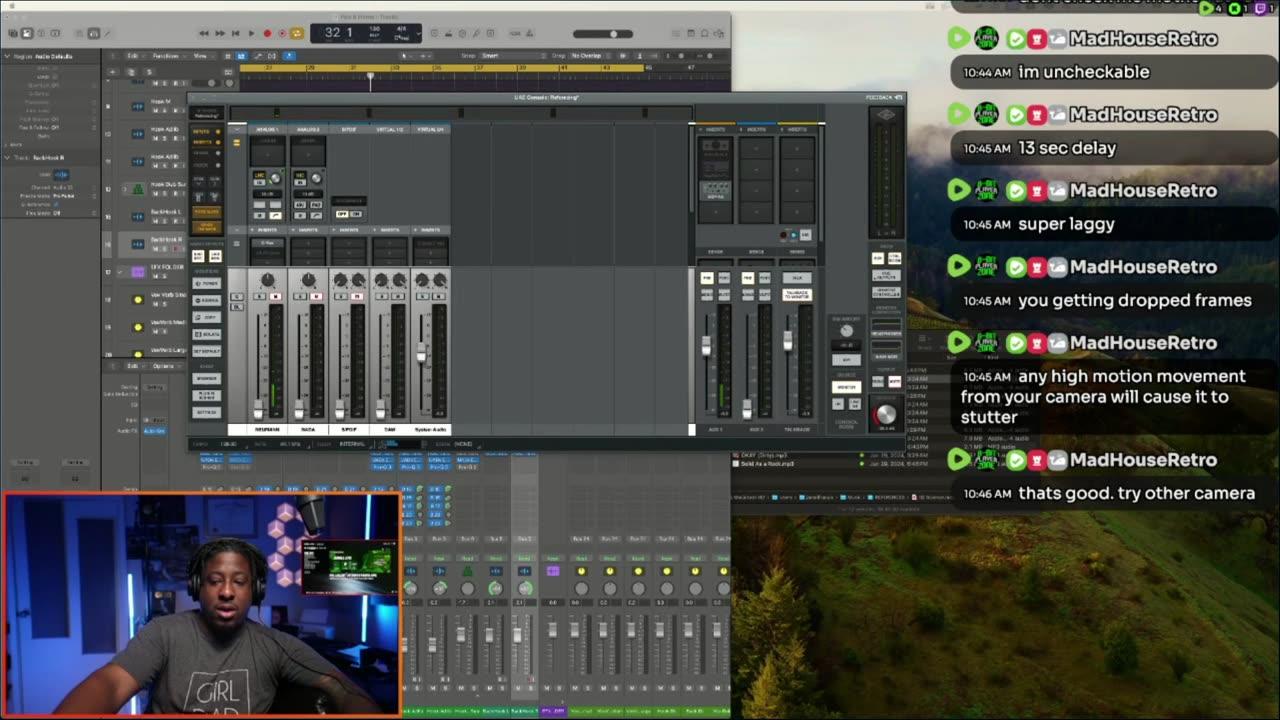Open the Analog 1 Unison insert slot

coord(267,153)
